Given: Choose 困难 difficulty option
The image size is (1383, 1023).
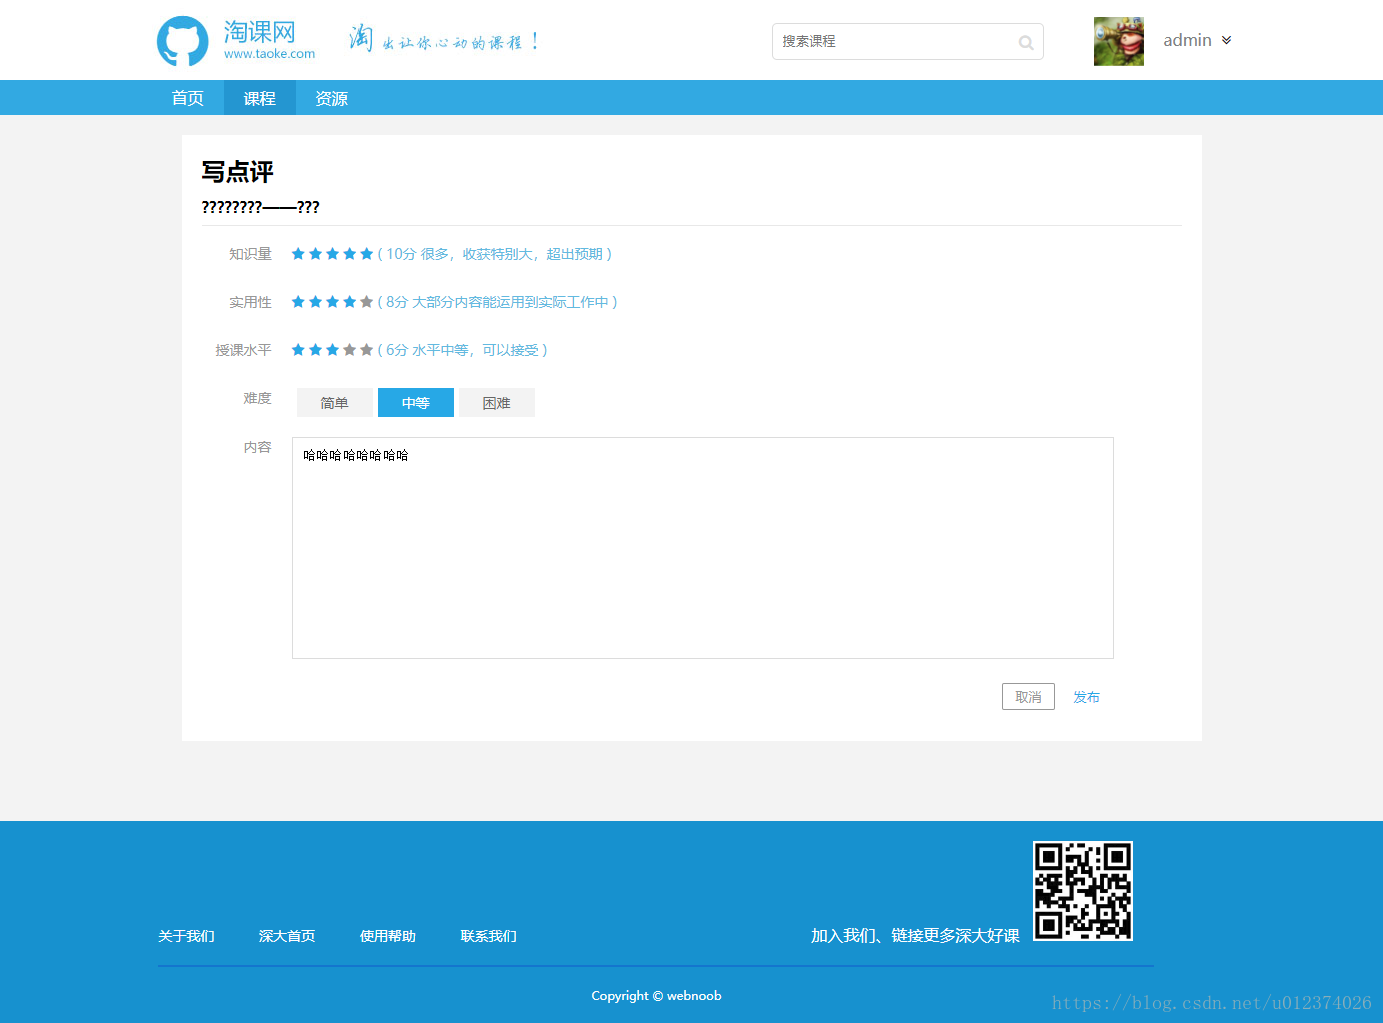Looking at the screenshot, I should click(497, 403).
